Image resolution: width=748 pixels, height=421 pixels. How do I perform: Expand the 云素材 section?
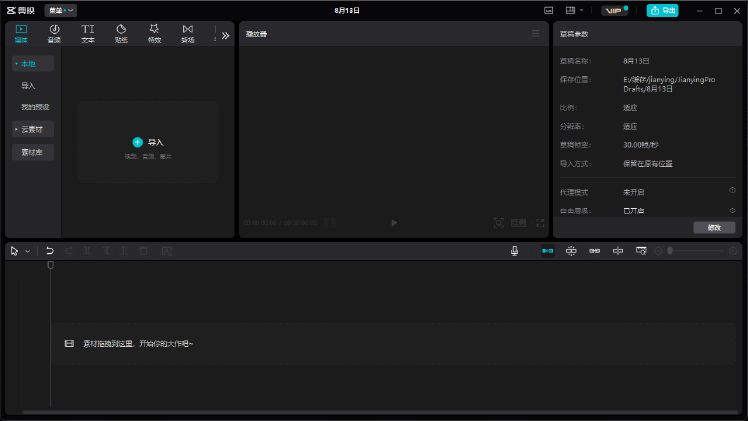[x=33, y=129]
